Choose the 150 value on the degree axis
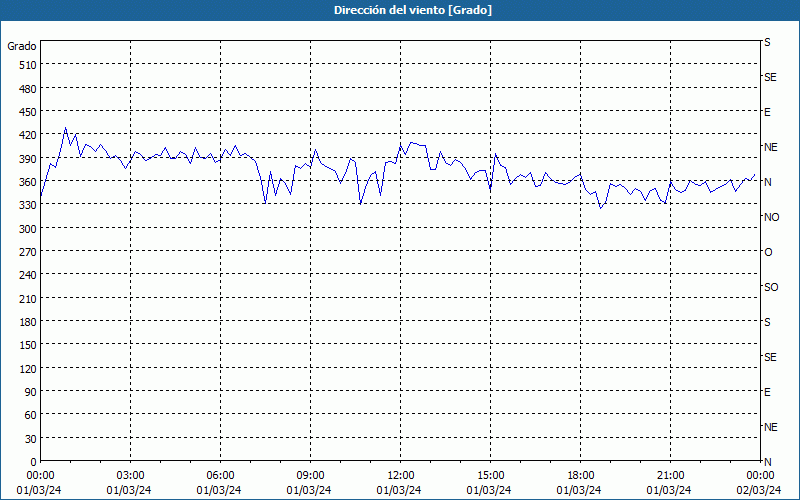 click(28, 345)
